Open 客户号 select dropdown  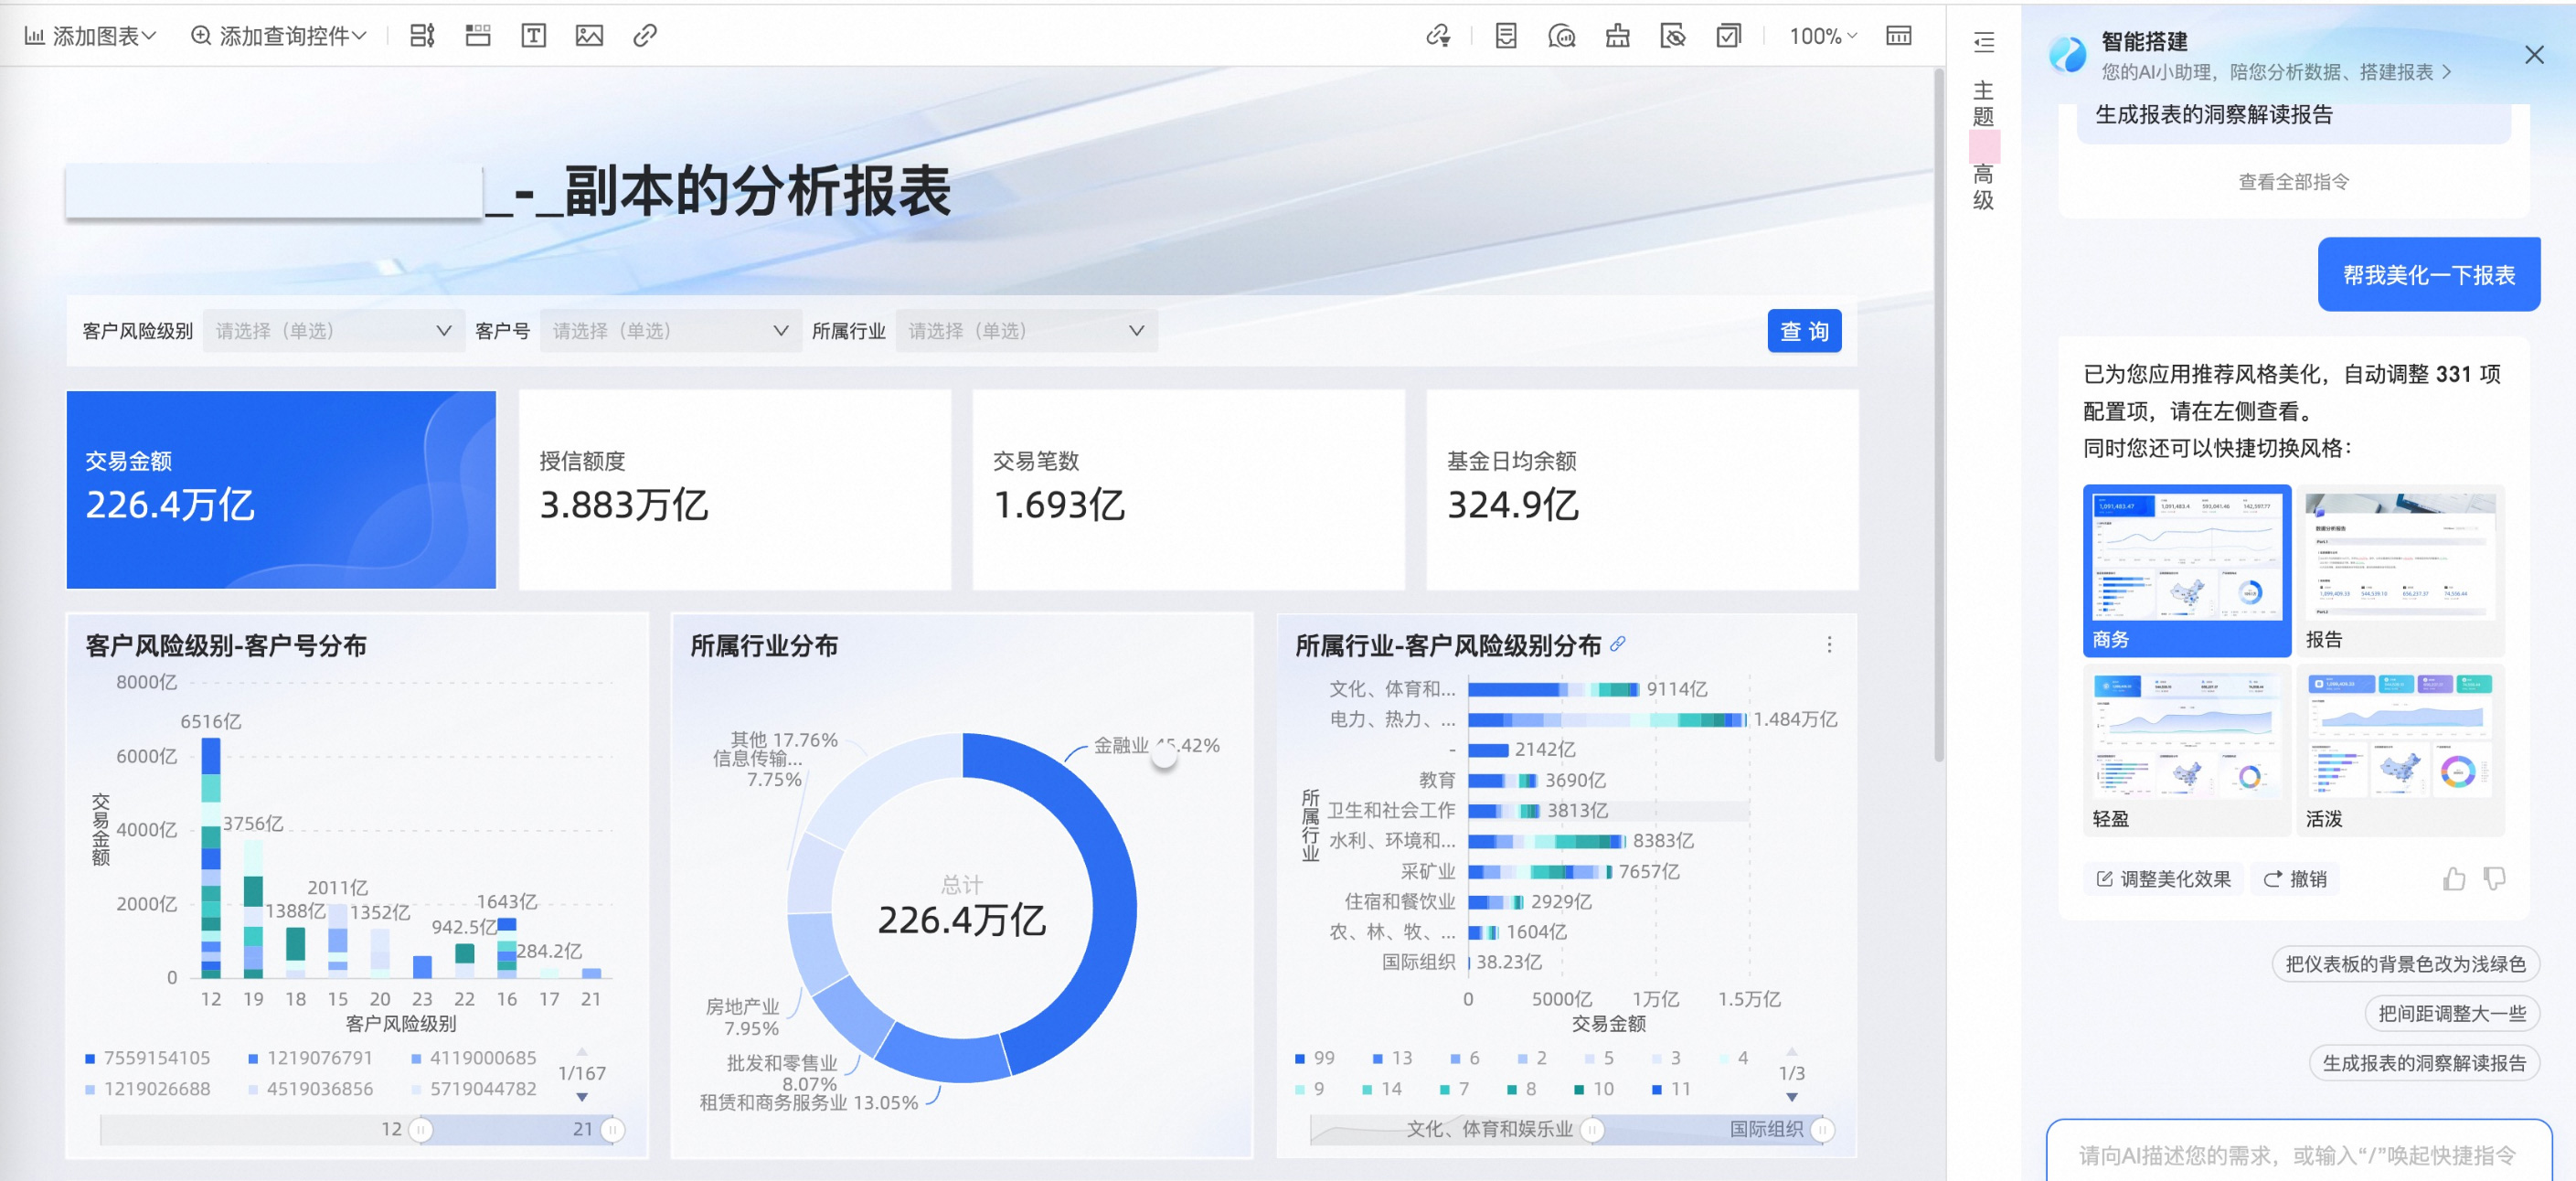(x=670, y=331)
